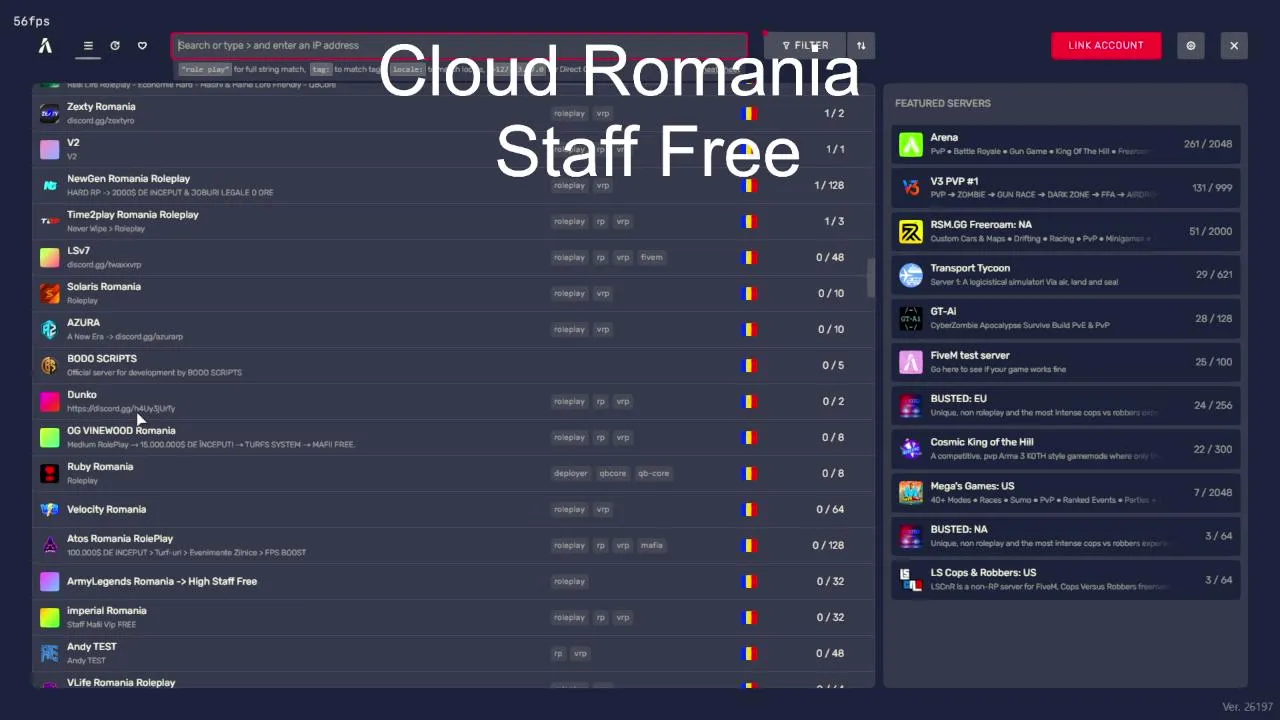Click Romanian flag on Velocity Romania row
This screenshot has width=1280, height=720.
(749, 509)
